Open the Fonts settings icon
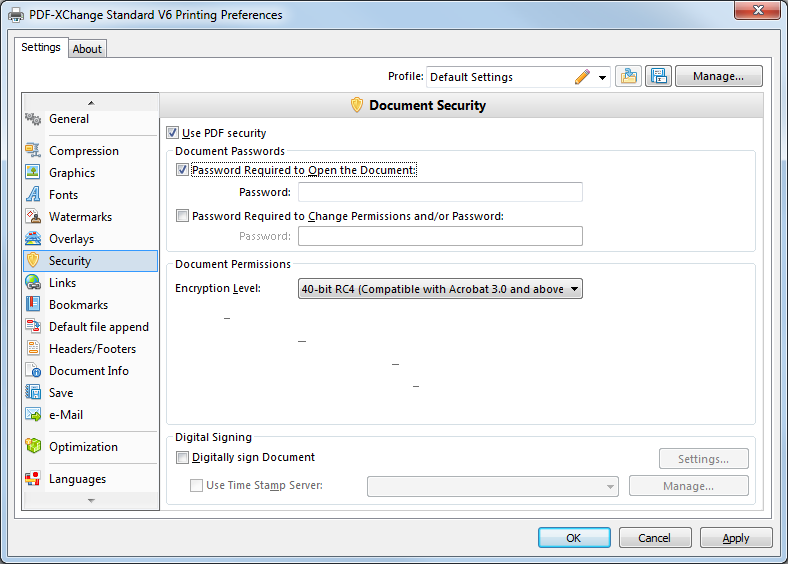 33,195
